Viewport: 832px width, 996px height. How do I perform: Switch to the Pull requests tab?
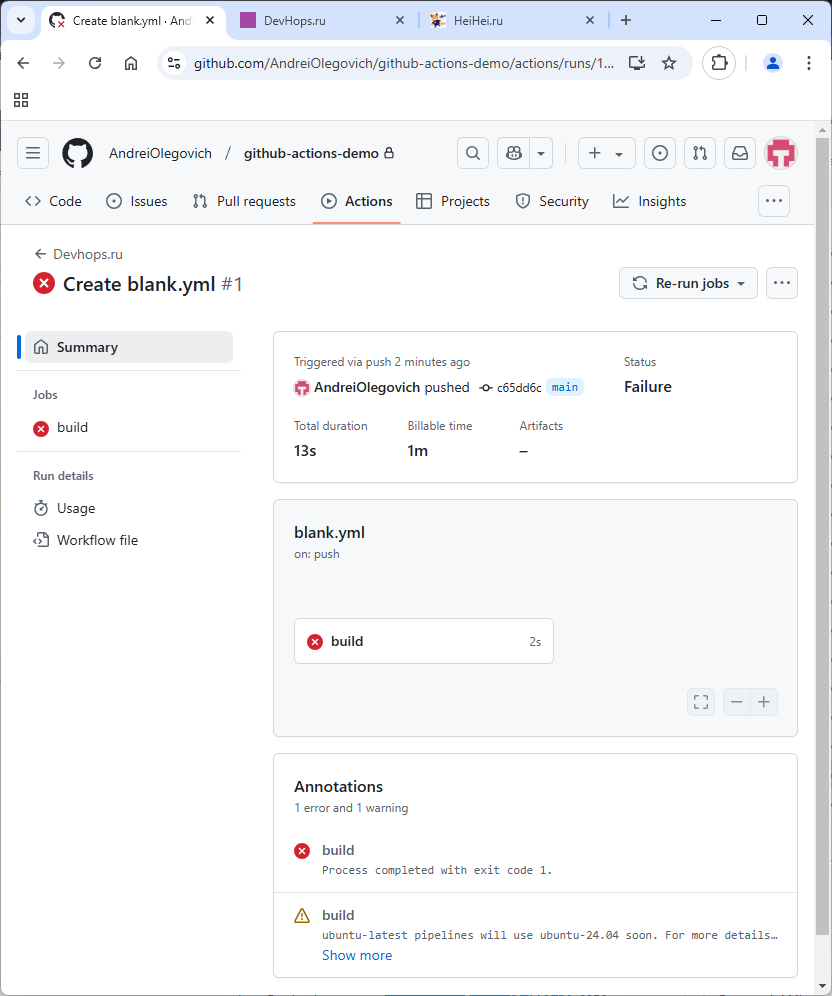[244, 201]
